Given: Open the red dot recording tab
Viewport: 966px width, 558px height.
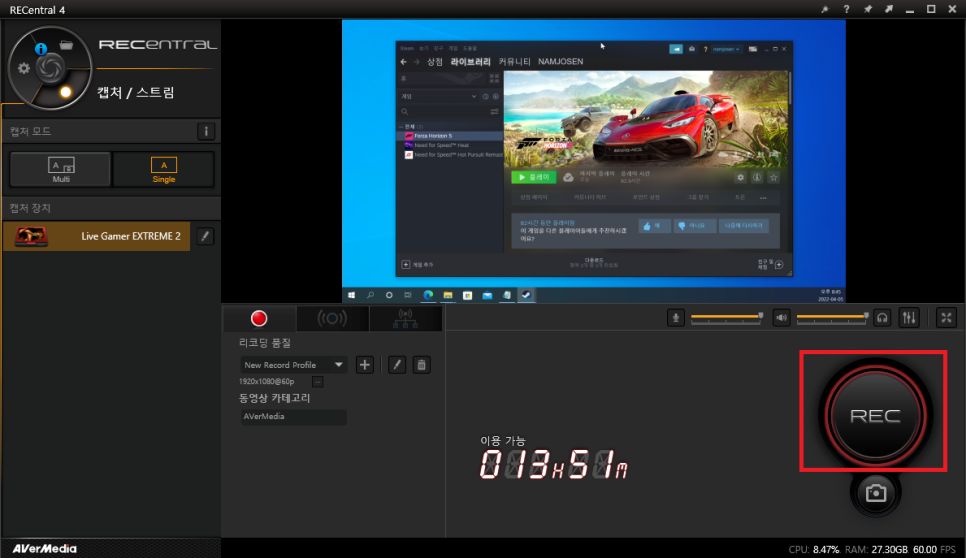Looking at the screenshot, I should 259,318.
